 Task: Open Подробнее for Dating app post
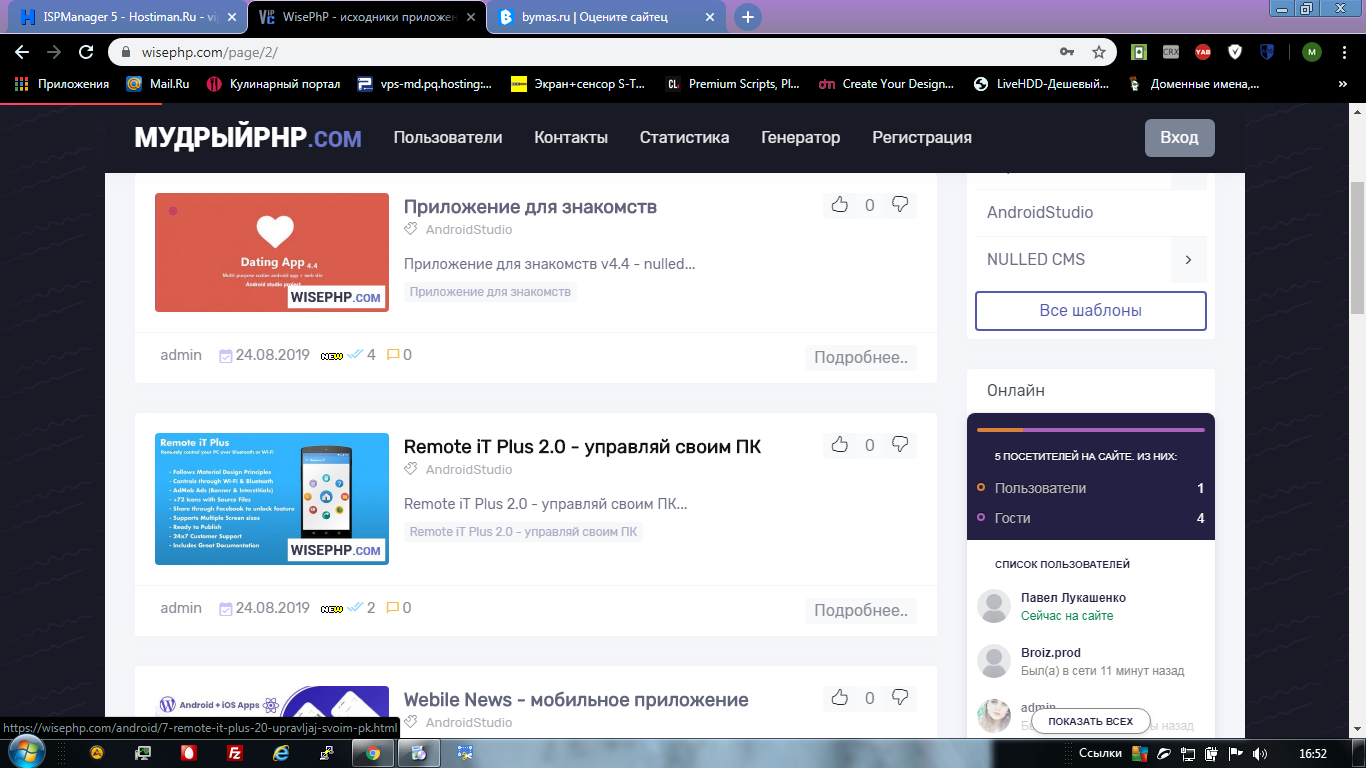point(860,358)
